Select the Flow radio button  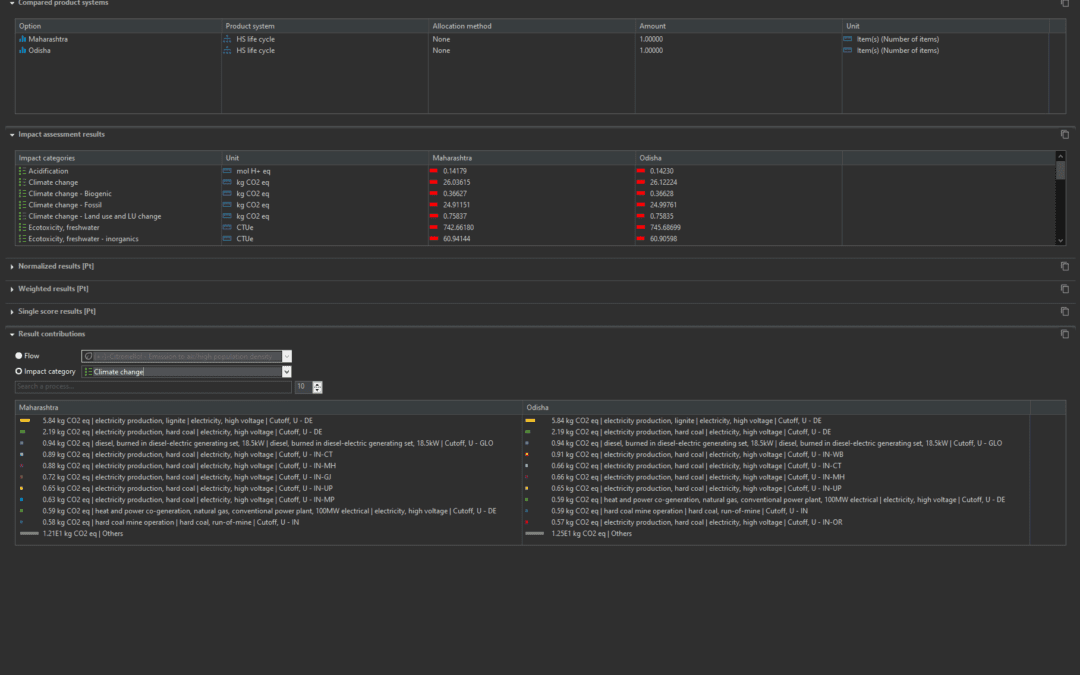19,356
